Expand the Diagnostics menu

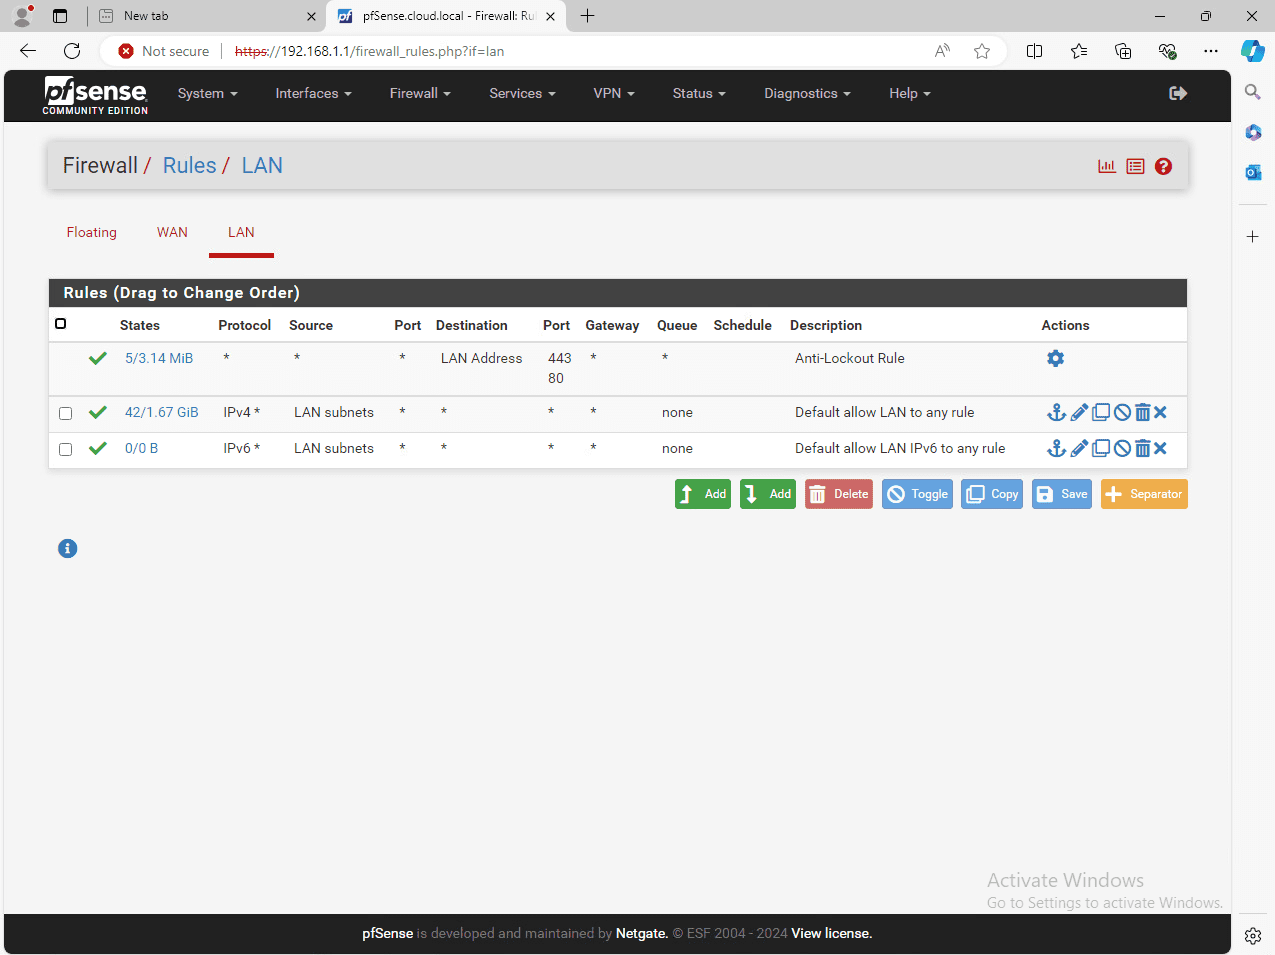pyautogui.click(x=807, y=93)
